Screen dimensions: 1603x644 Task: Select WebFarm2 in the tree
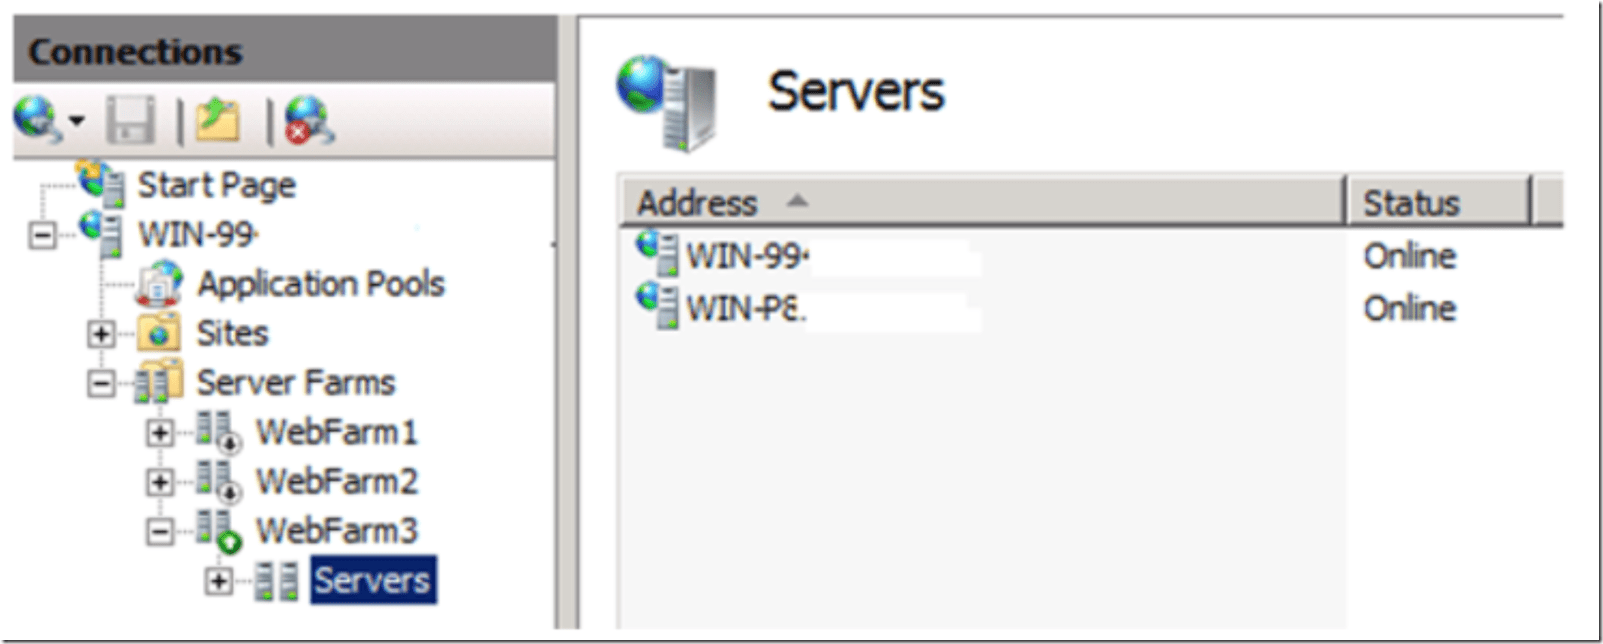point(336,481)
